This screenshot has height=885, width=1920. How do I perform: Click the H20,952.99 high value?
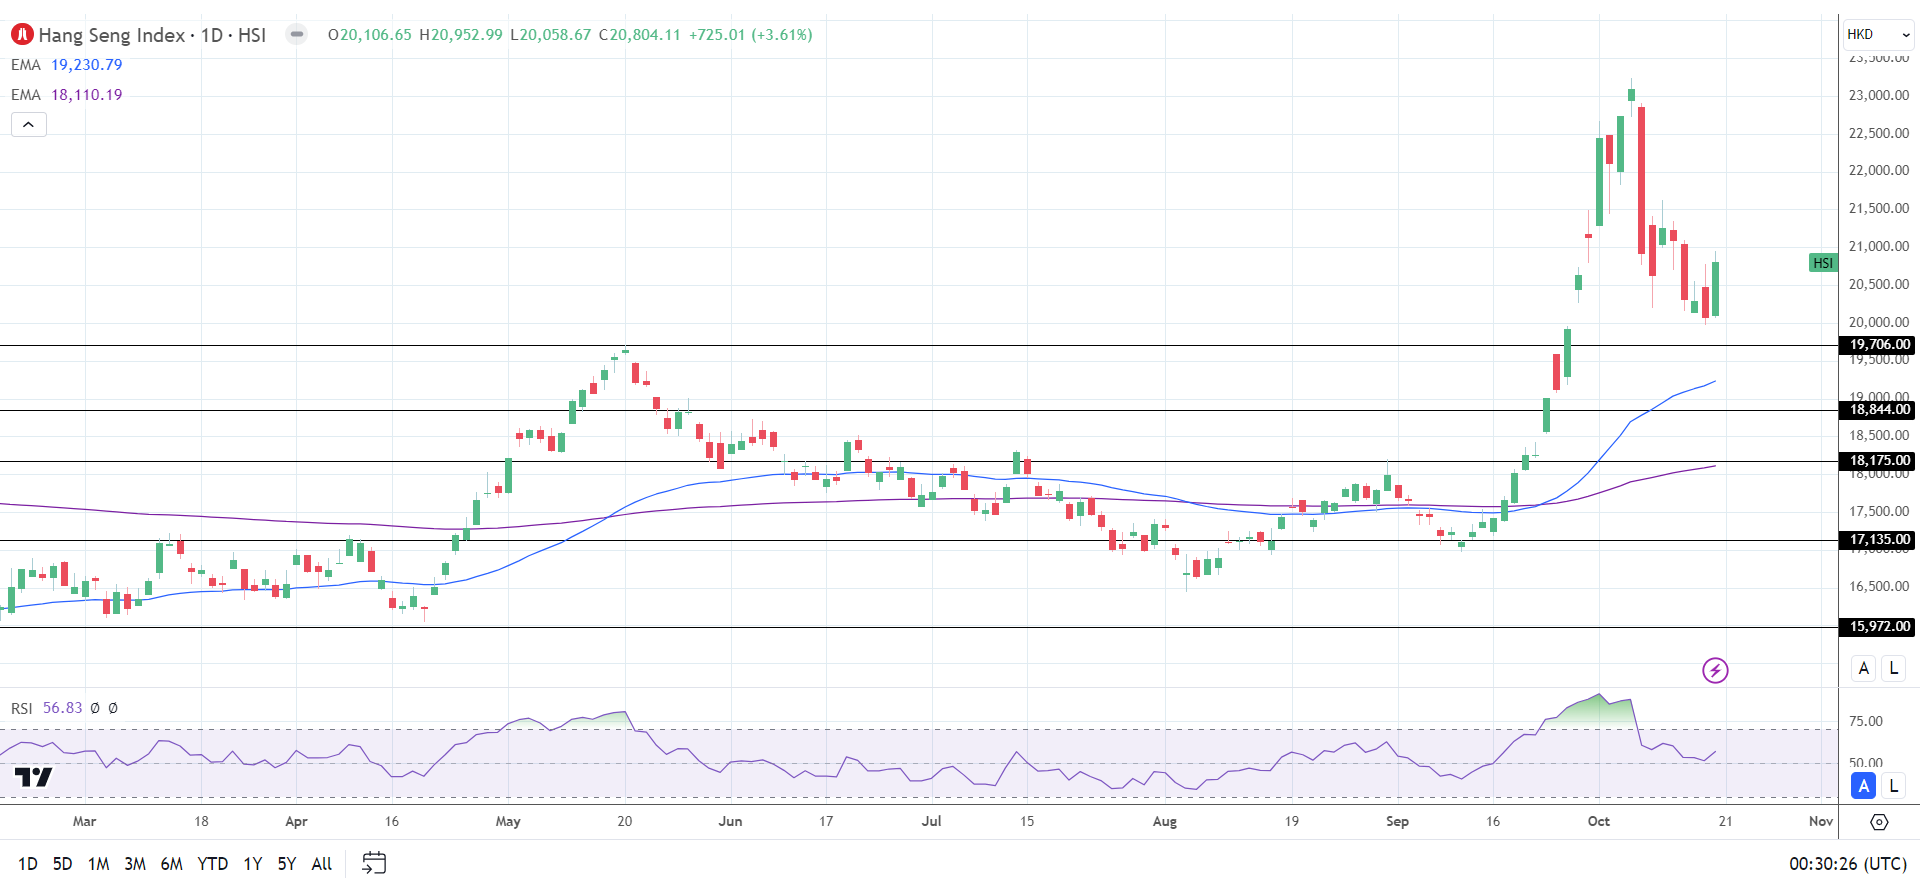[x=461, y=35]
